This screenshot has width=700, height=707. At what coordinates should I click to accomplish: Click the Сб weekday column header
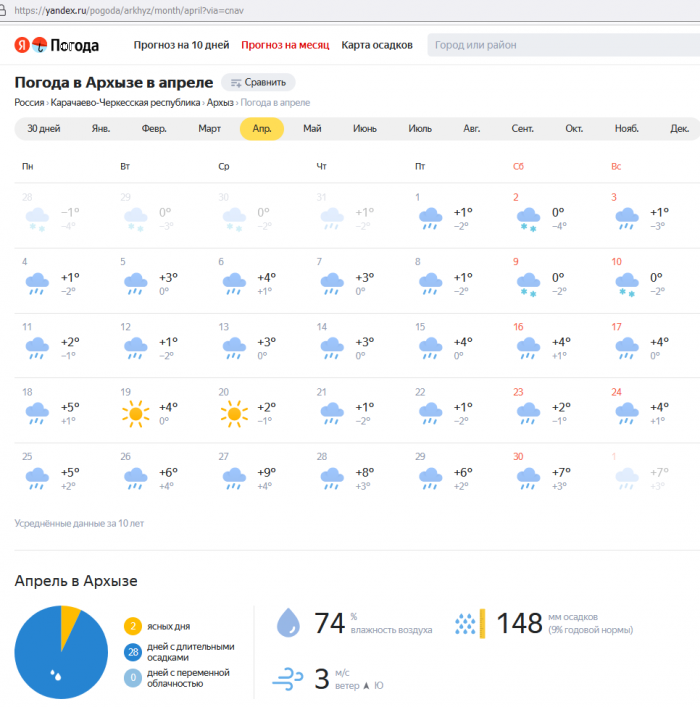pos(518,166)
